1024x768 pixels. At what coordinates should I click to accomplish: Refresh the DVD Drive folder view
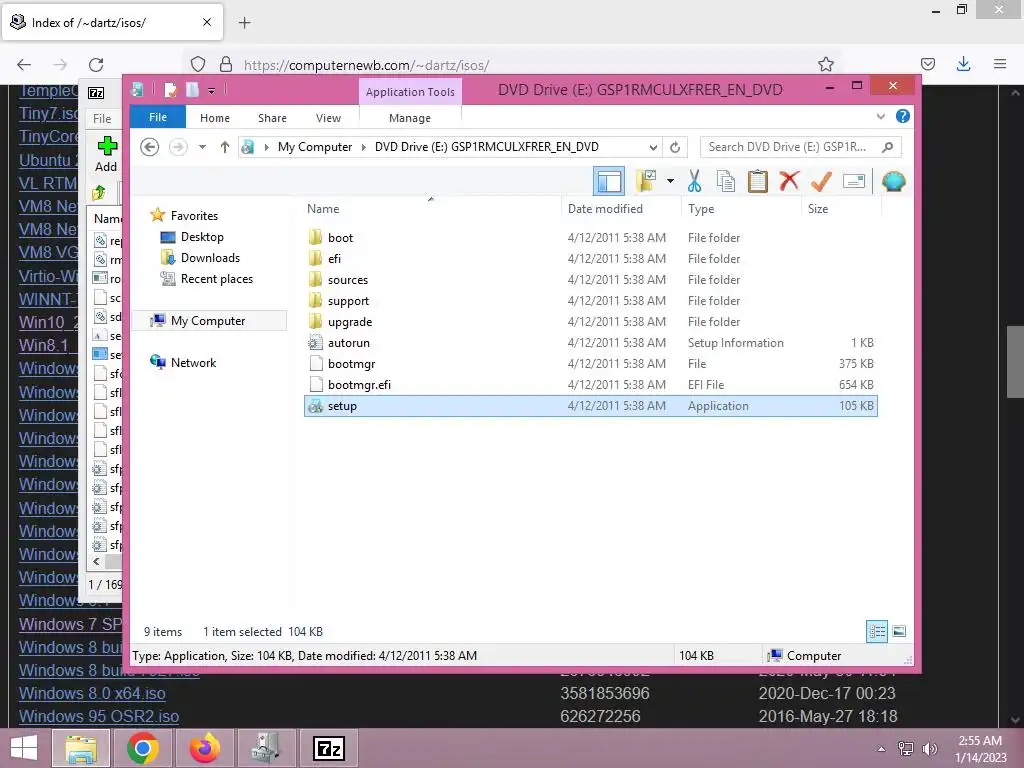click(675, 147)
